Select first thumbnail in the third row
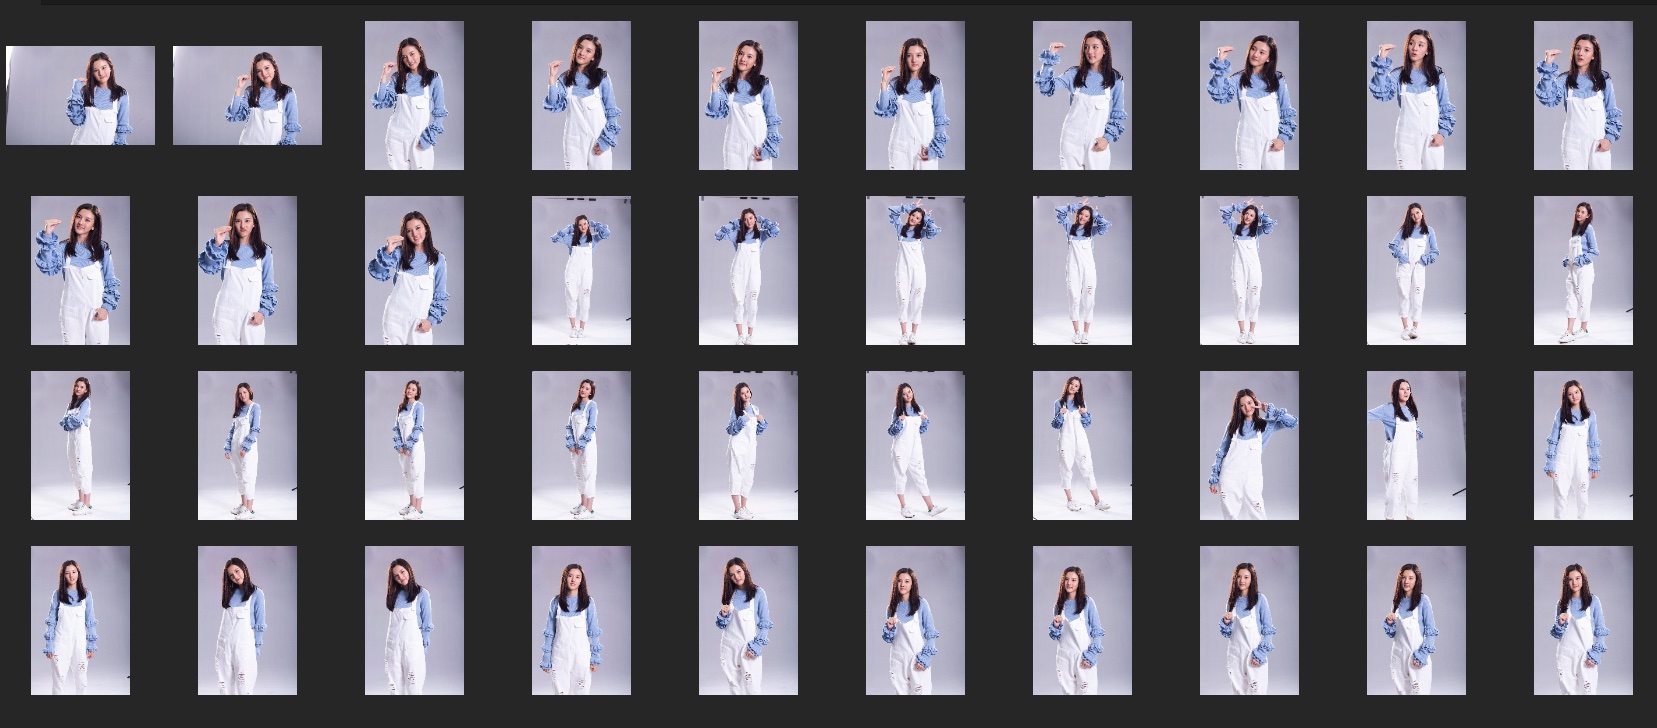 coord(80,445)
